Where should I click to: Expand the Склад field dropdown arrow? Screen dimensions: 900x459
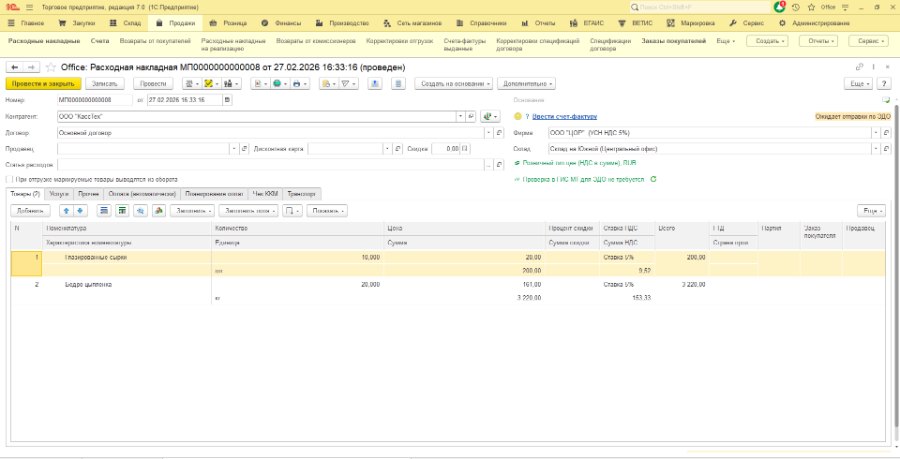tap(875, 149)
